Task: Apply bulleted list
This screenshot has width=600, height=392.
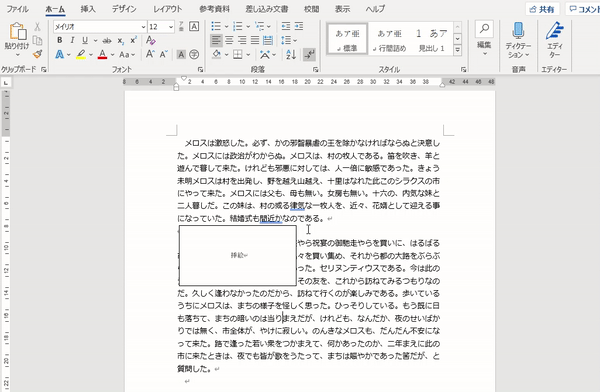Action: tap(216, 26)
